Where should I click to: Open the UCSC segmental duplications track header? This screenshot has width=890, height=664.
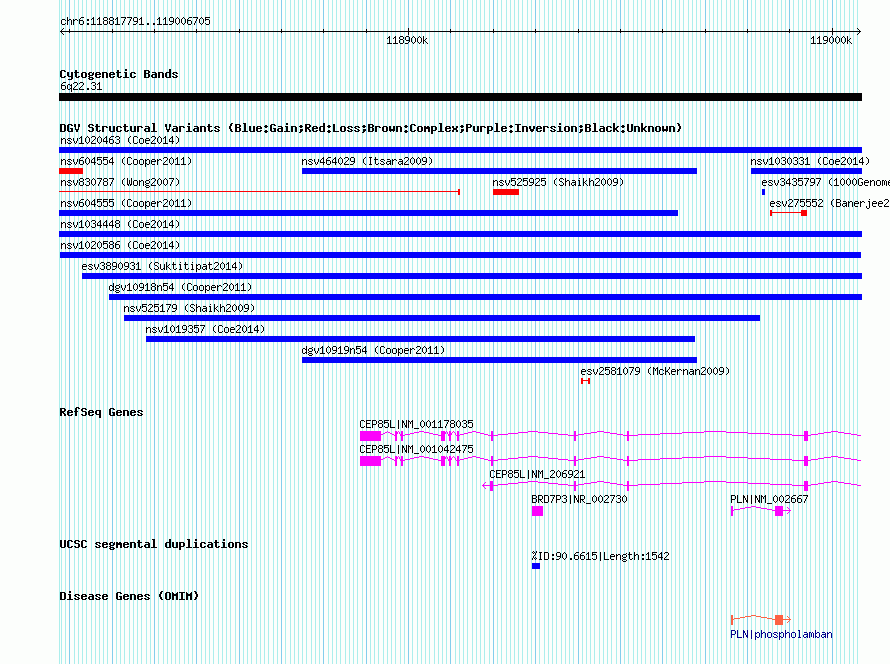(154, 544)
